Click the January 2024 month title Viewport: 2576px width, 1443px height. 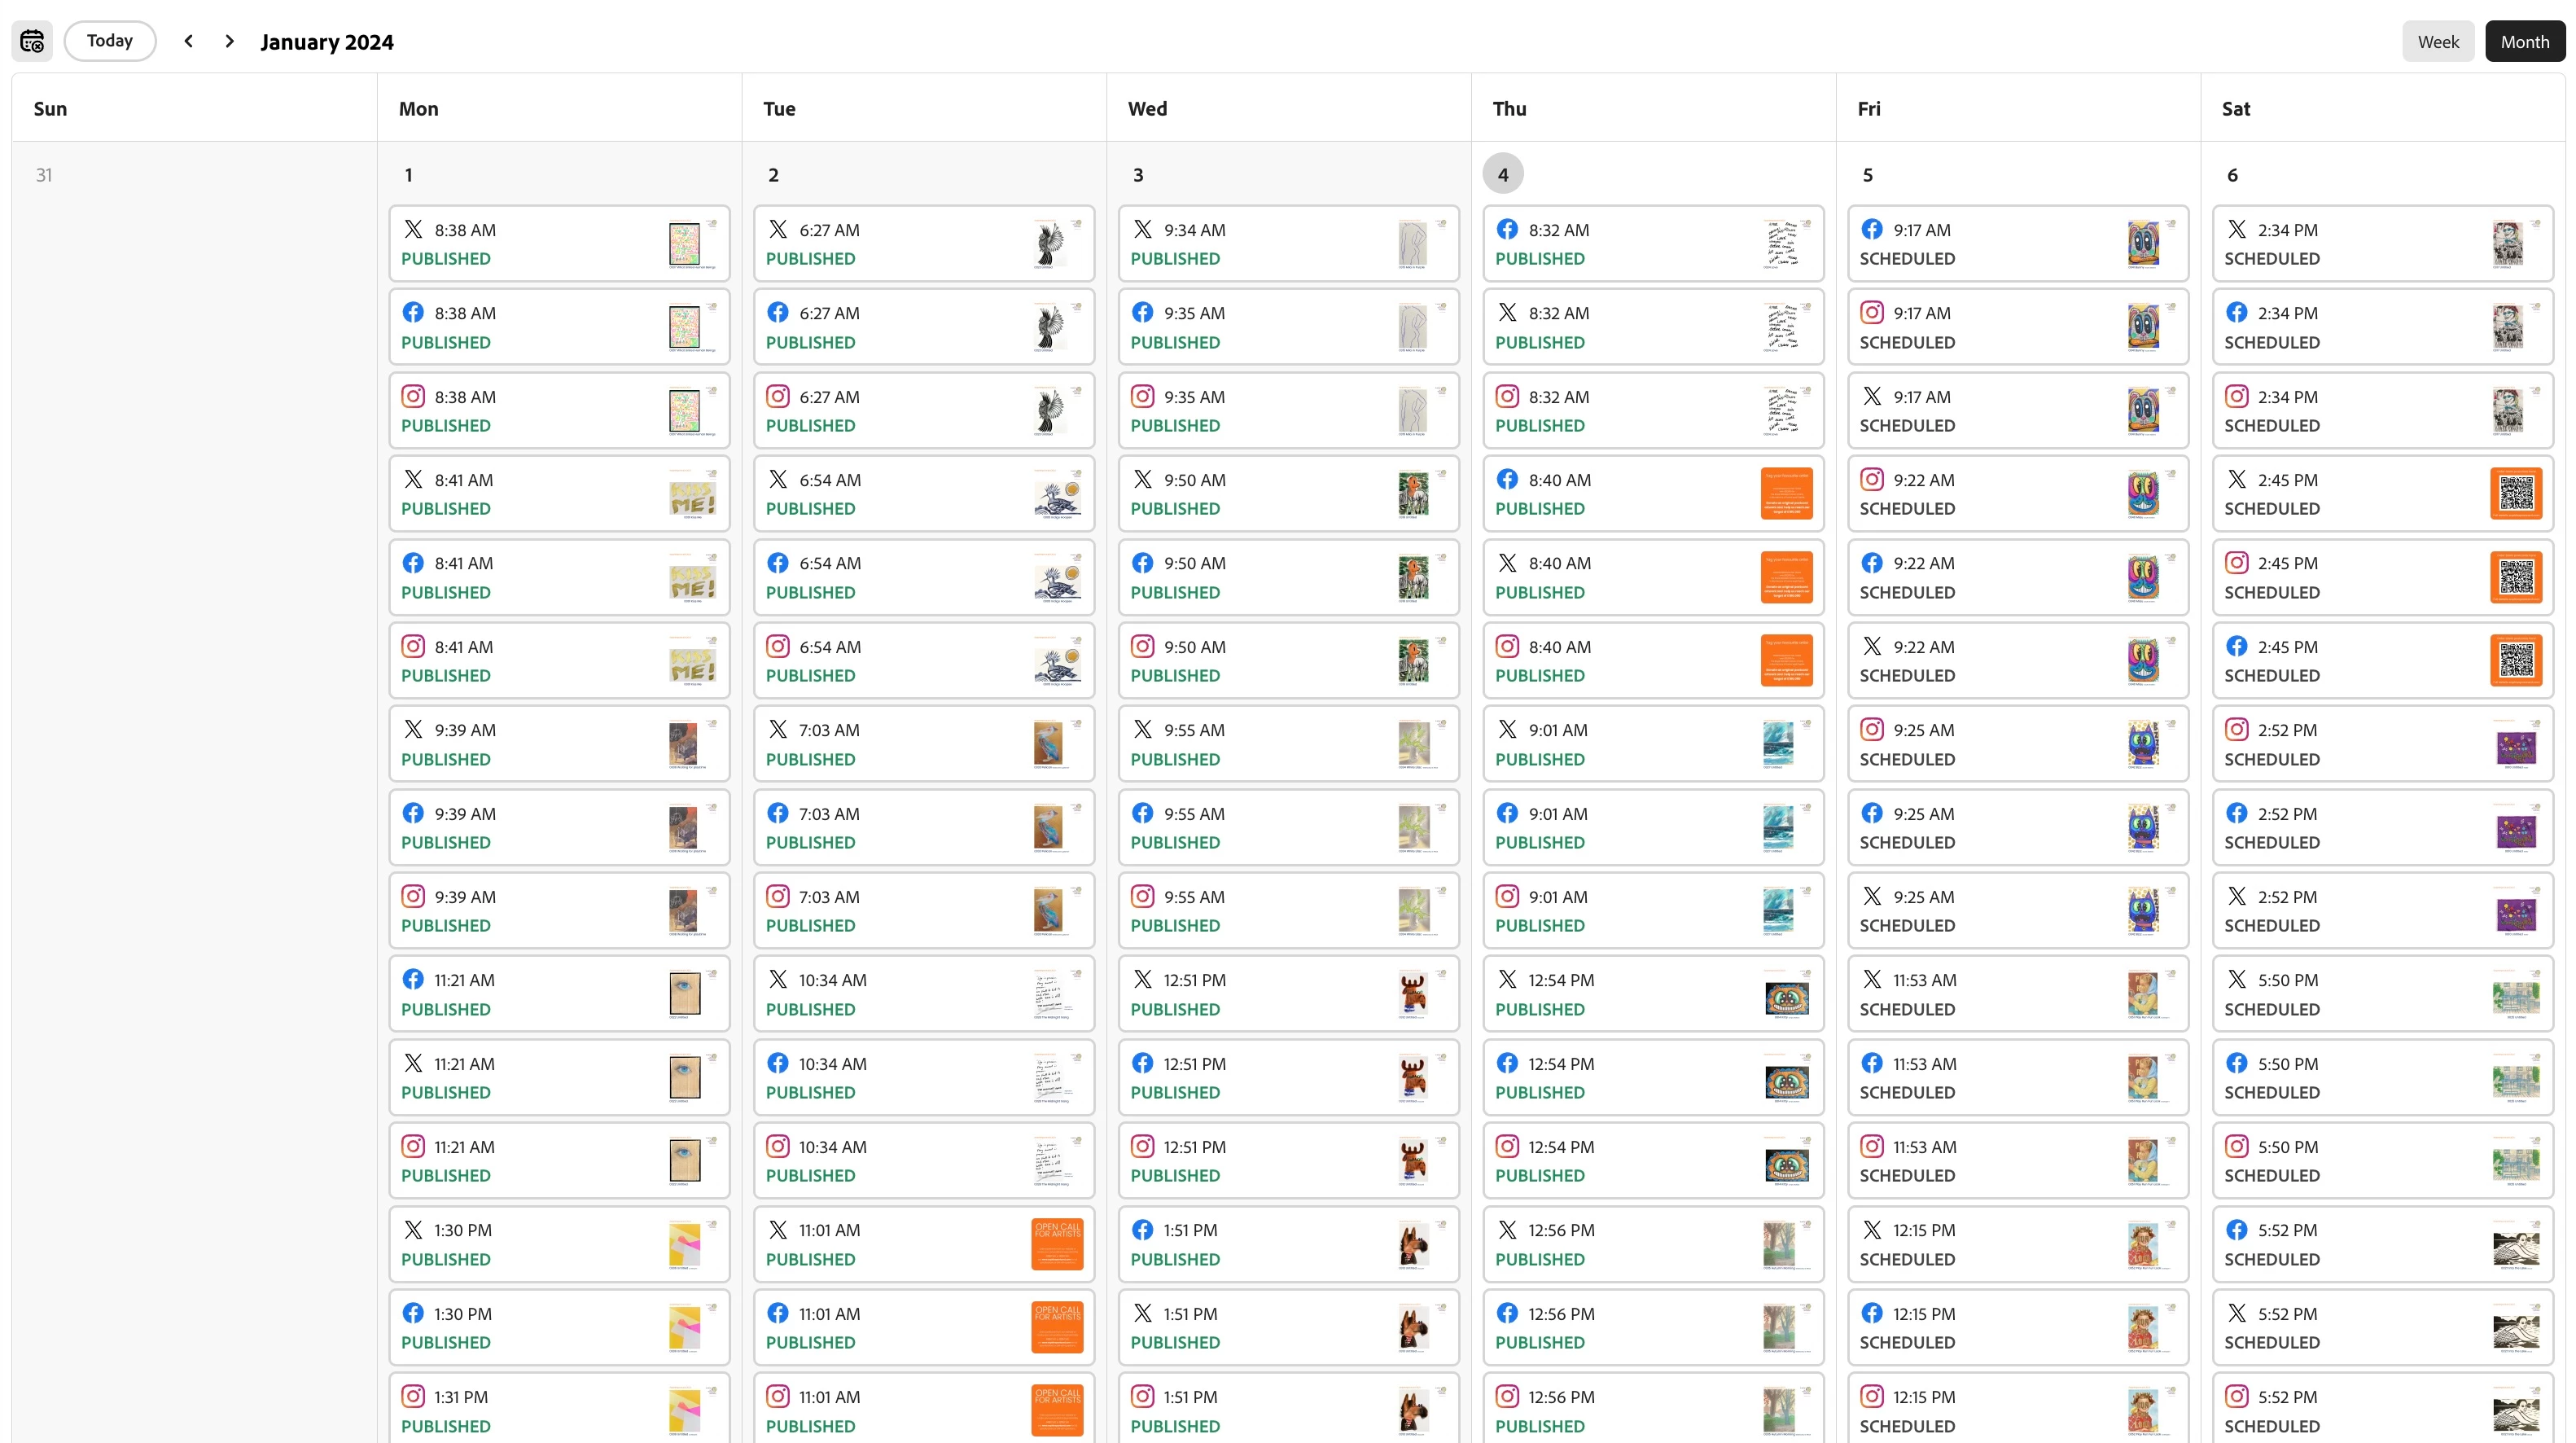click(327, 42)
